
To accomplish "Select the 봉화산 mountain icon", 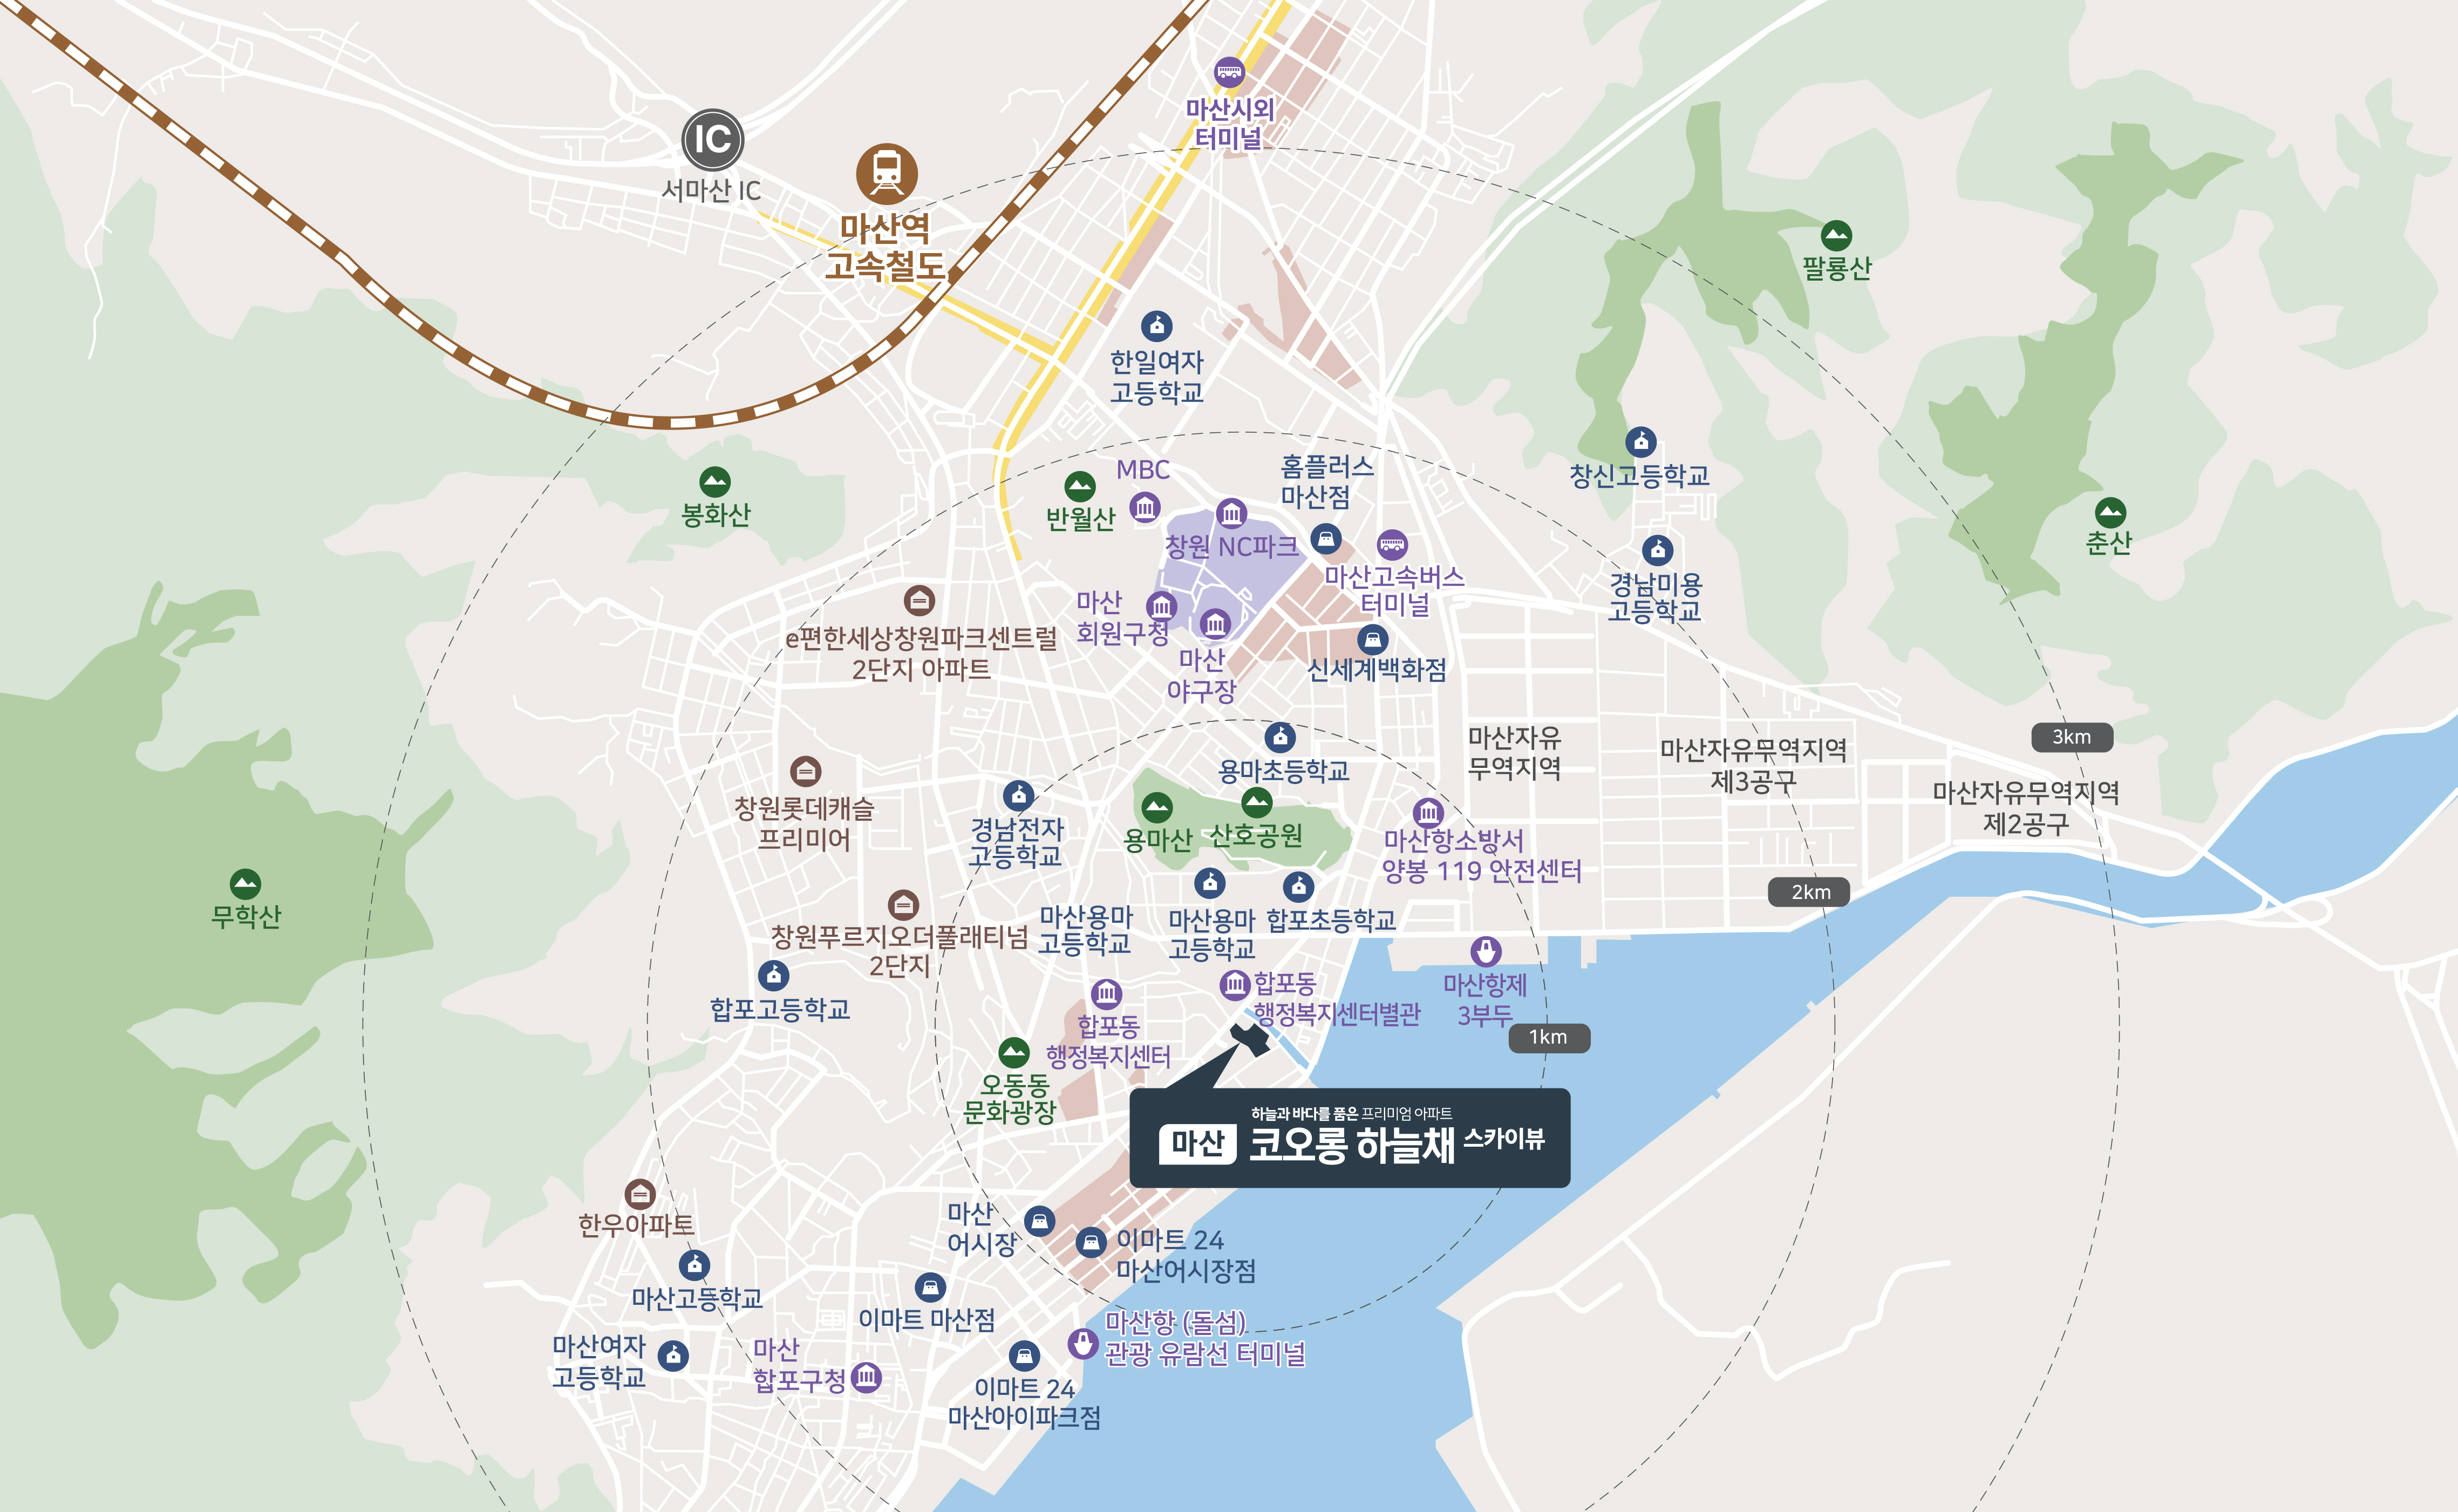I will click(x=715, y=482).
